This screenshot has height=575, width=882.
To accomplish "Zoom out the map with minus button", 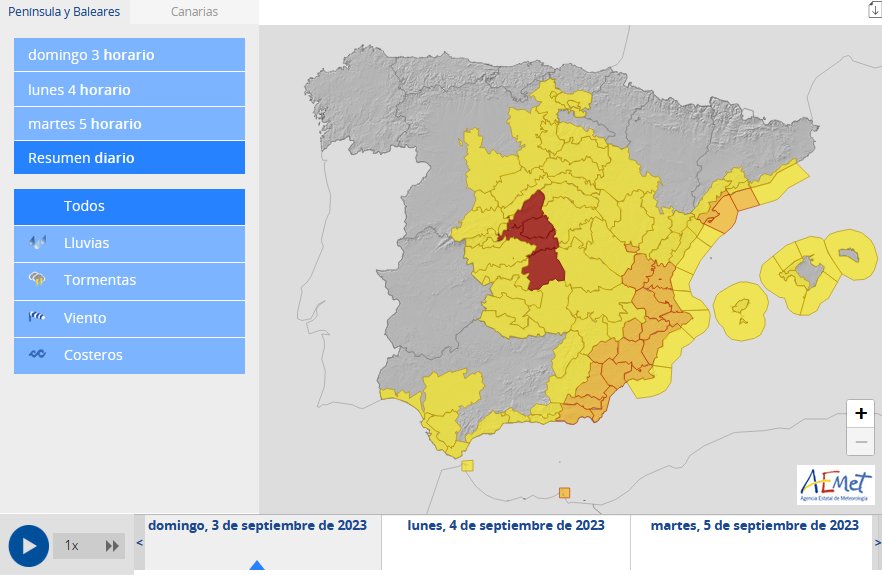I will coord(860,442).
